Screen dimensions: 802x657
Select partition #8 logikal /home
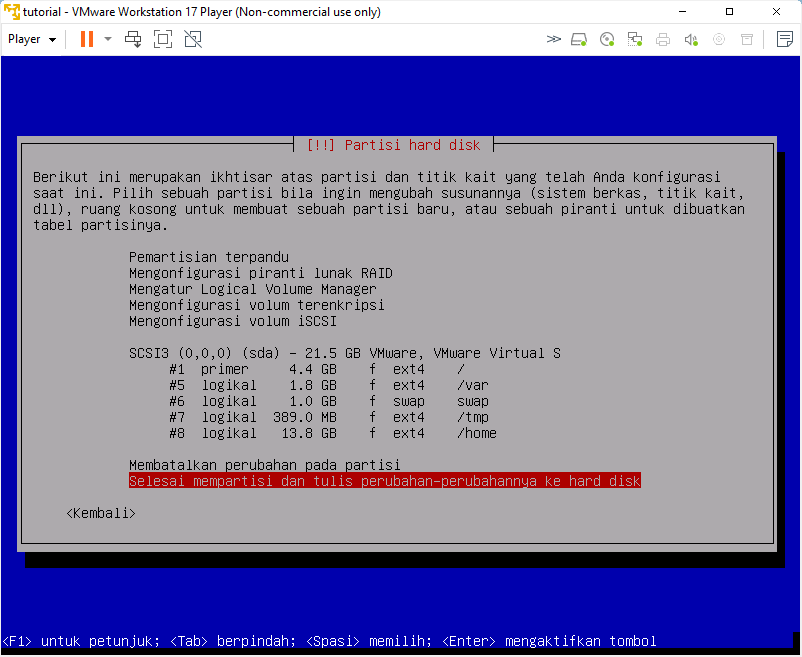click(333, 434)
